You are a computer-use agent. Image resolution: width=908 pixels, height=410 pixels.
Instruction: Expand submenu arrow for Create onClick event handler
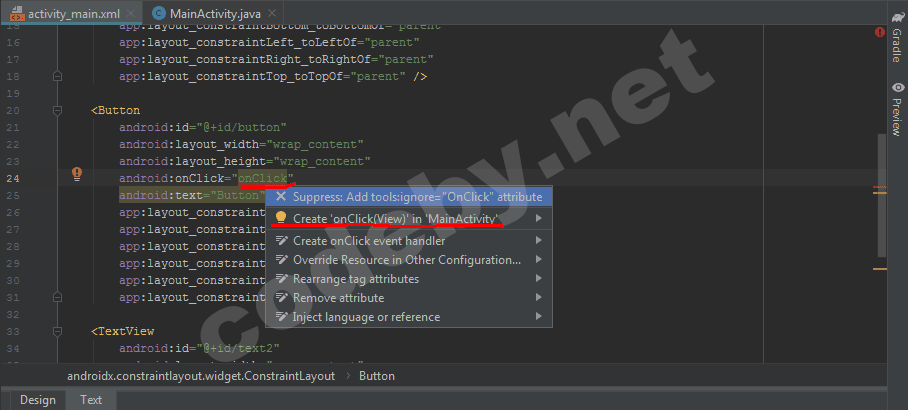tap(539, 240)
